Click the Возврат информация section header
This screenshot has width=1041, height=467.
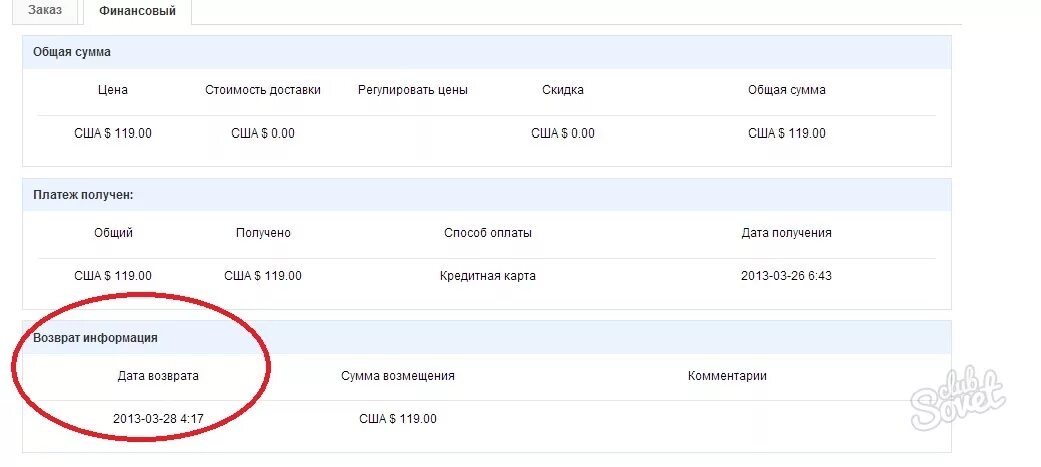pyautogui.click(x=95, y=338)
